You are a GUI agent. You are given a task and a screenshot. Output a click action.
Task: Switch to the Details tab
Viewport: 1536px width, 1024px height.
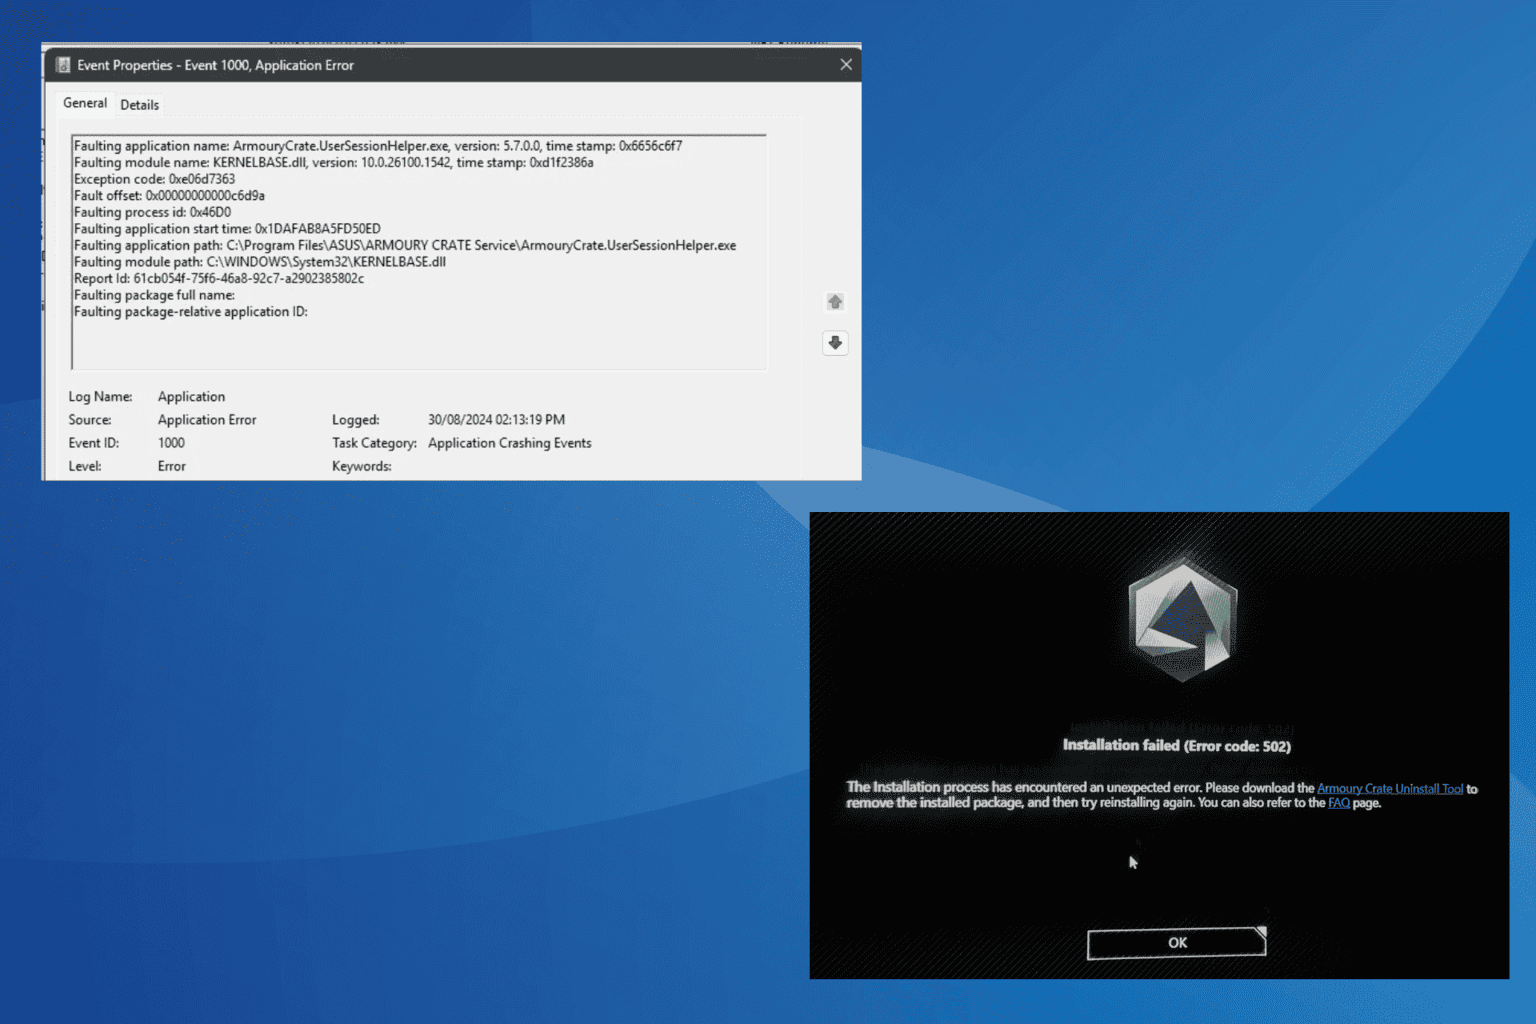click(x=139, y=105)
